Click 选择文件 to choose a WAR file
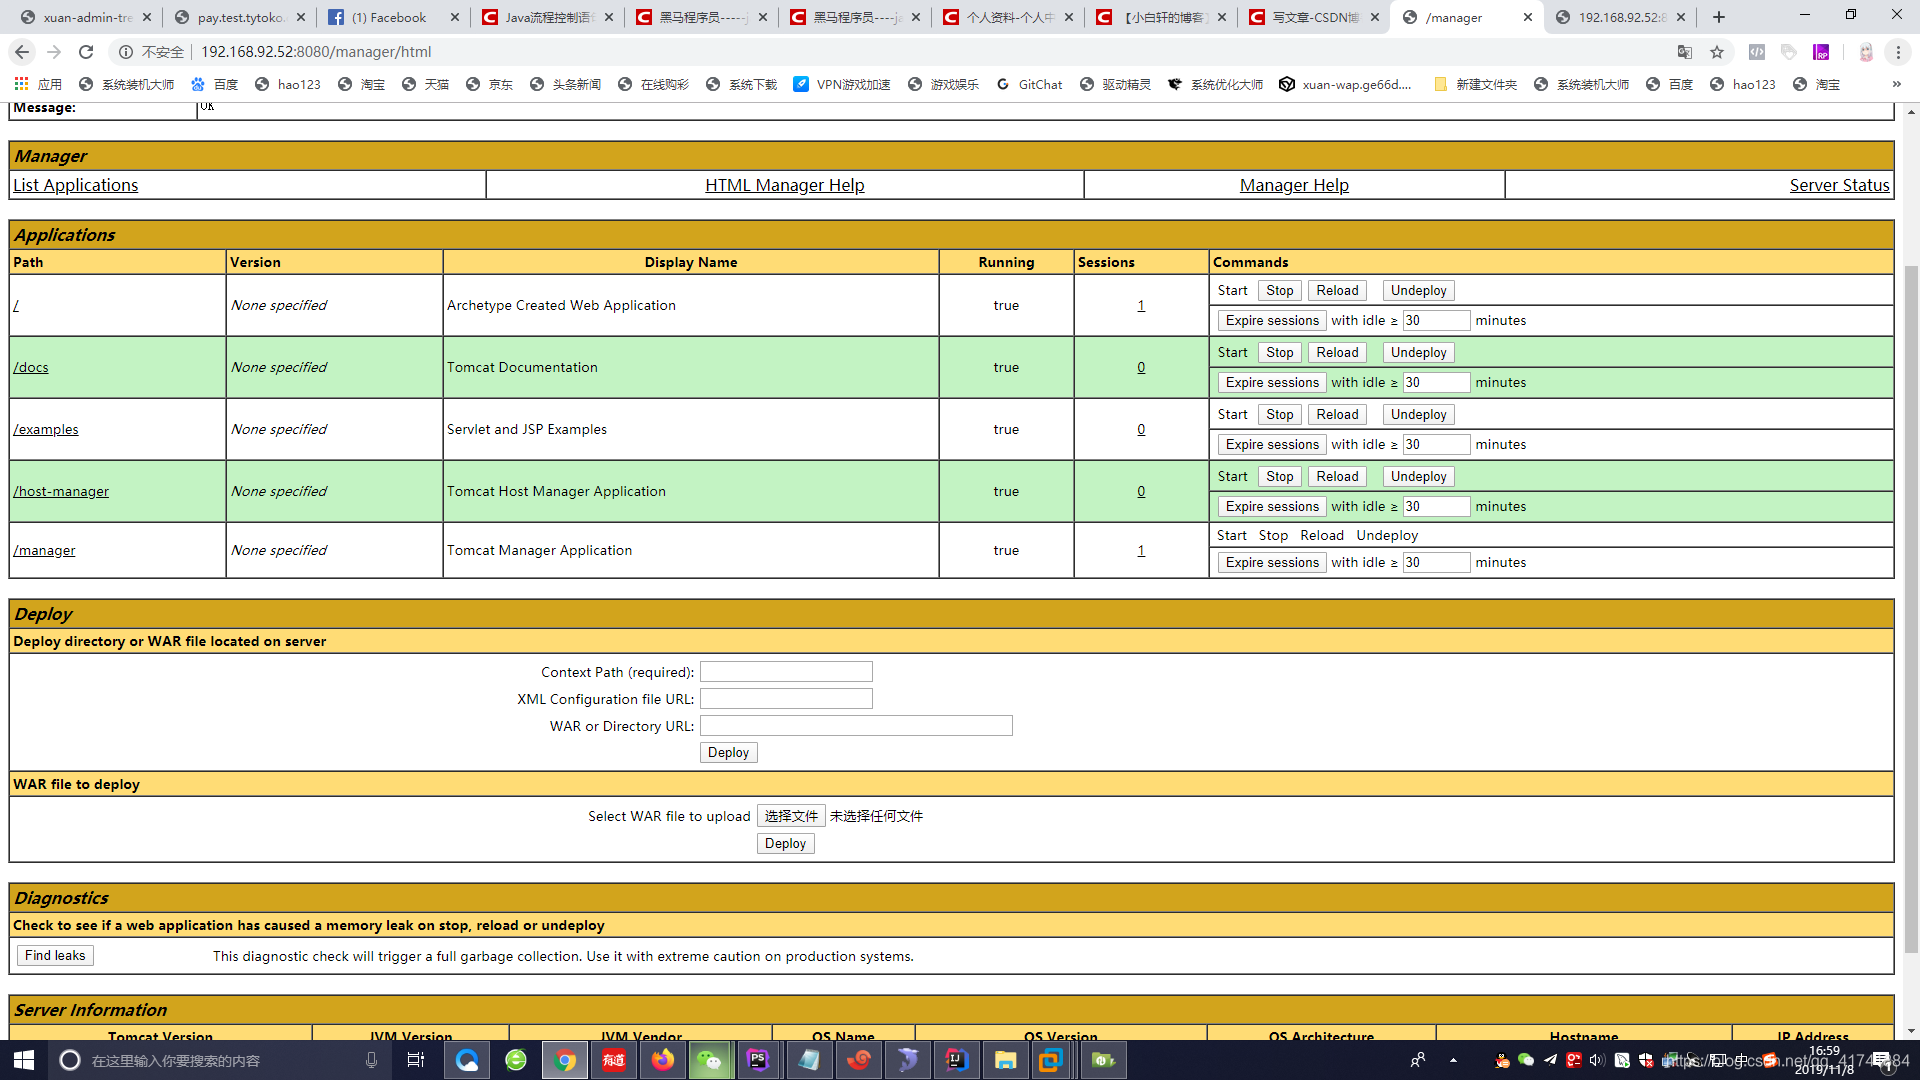Viewport: 1920px width, 1080px height. [x=791, y=816]
